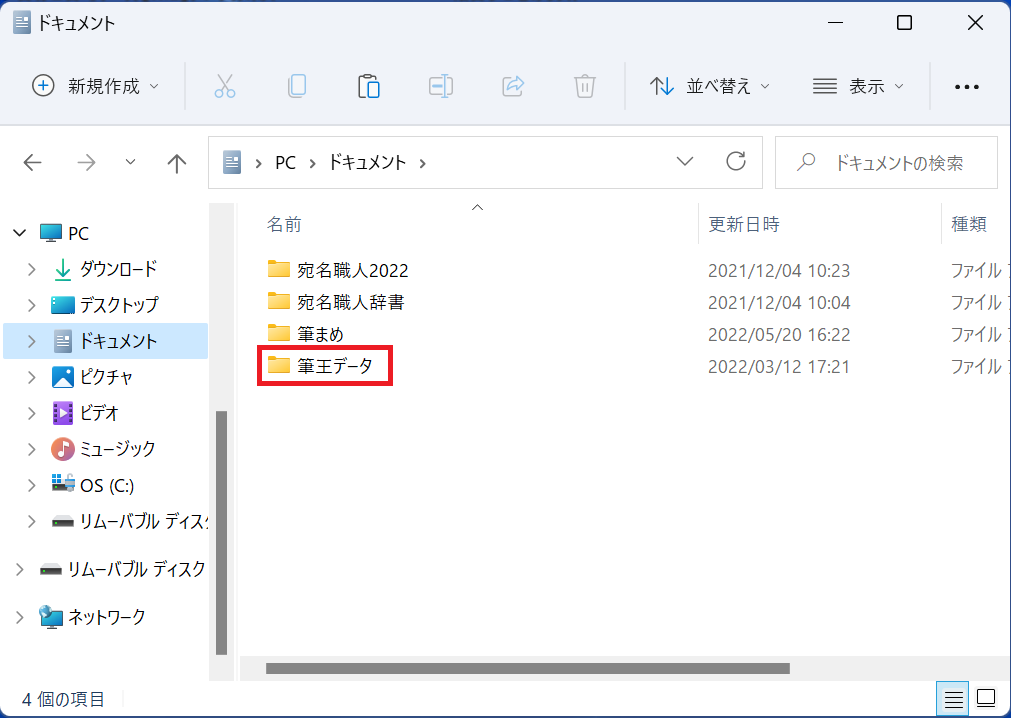Click the 筆王データ folder icon

(279, 365)
